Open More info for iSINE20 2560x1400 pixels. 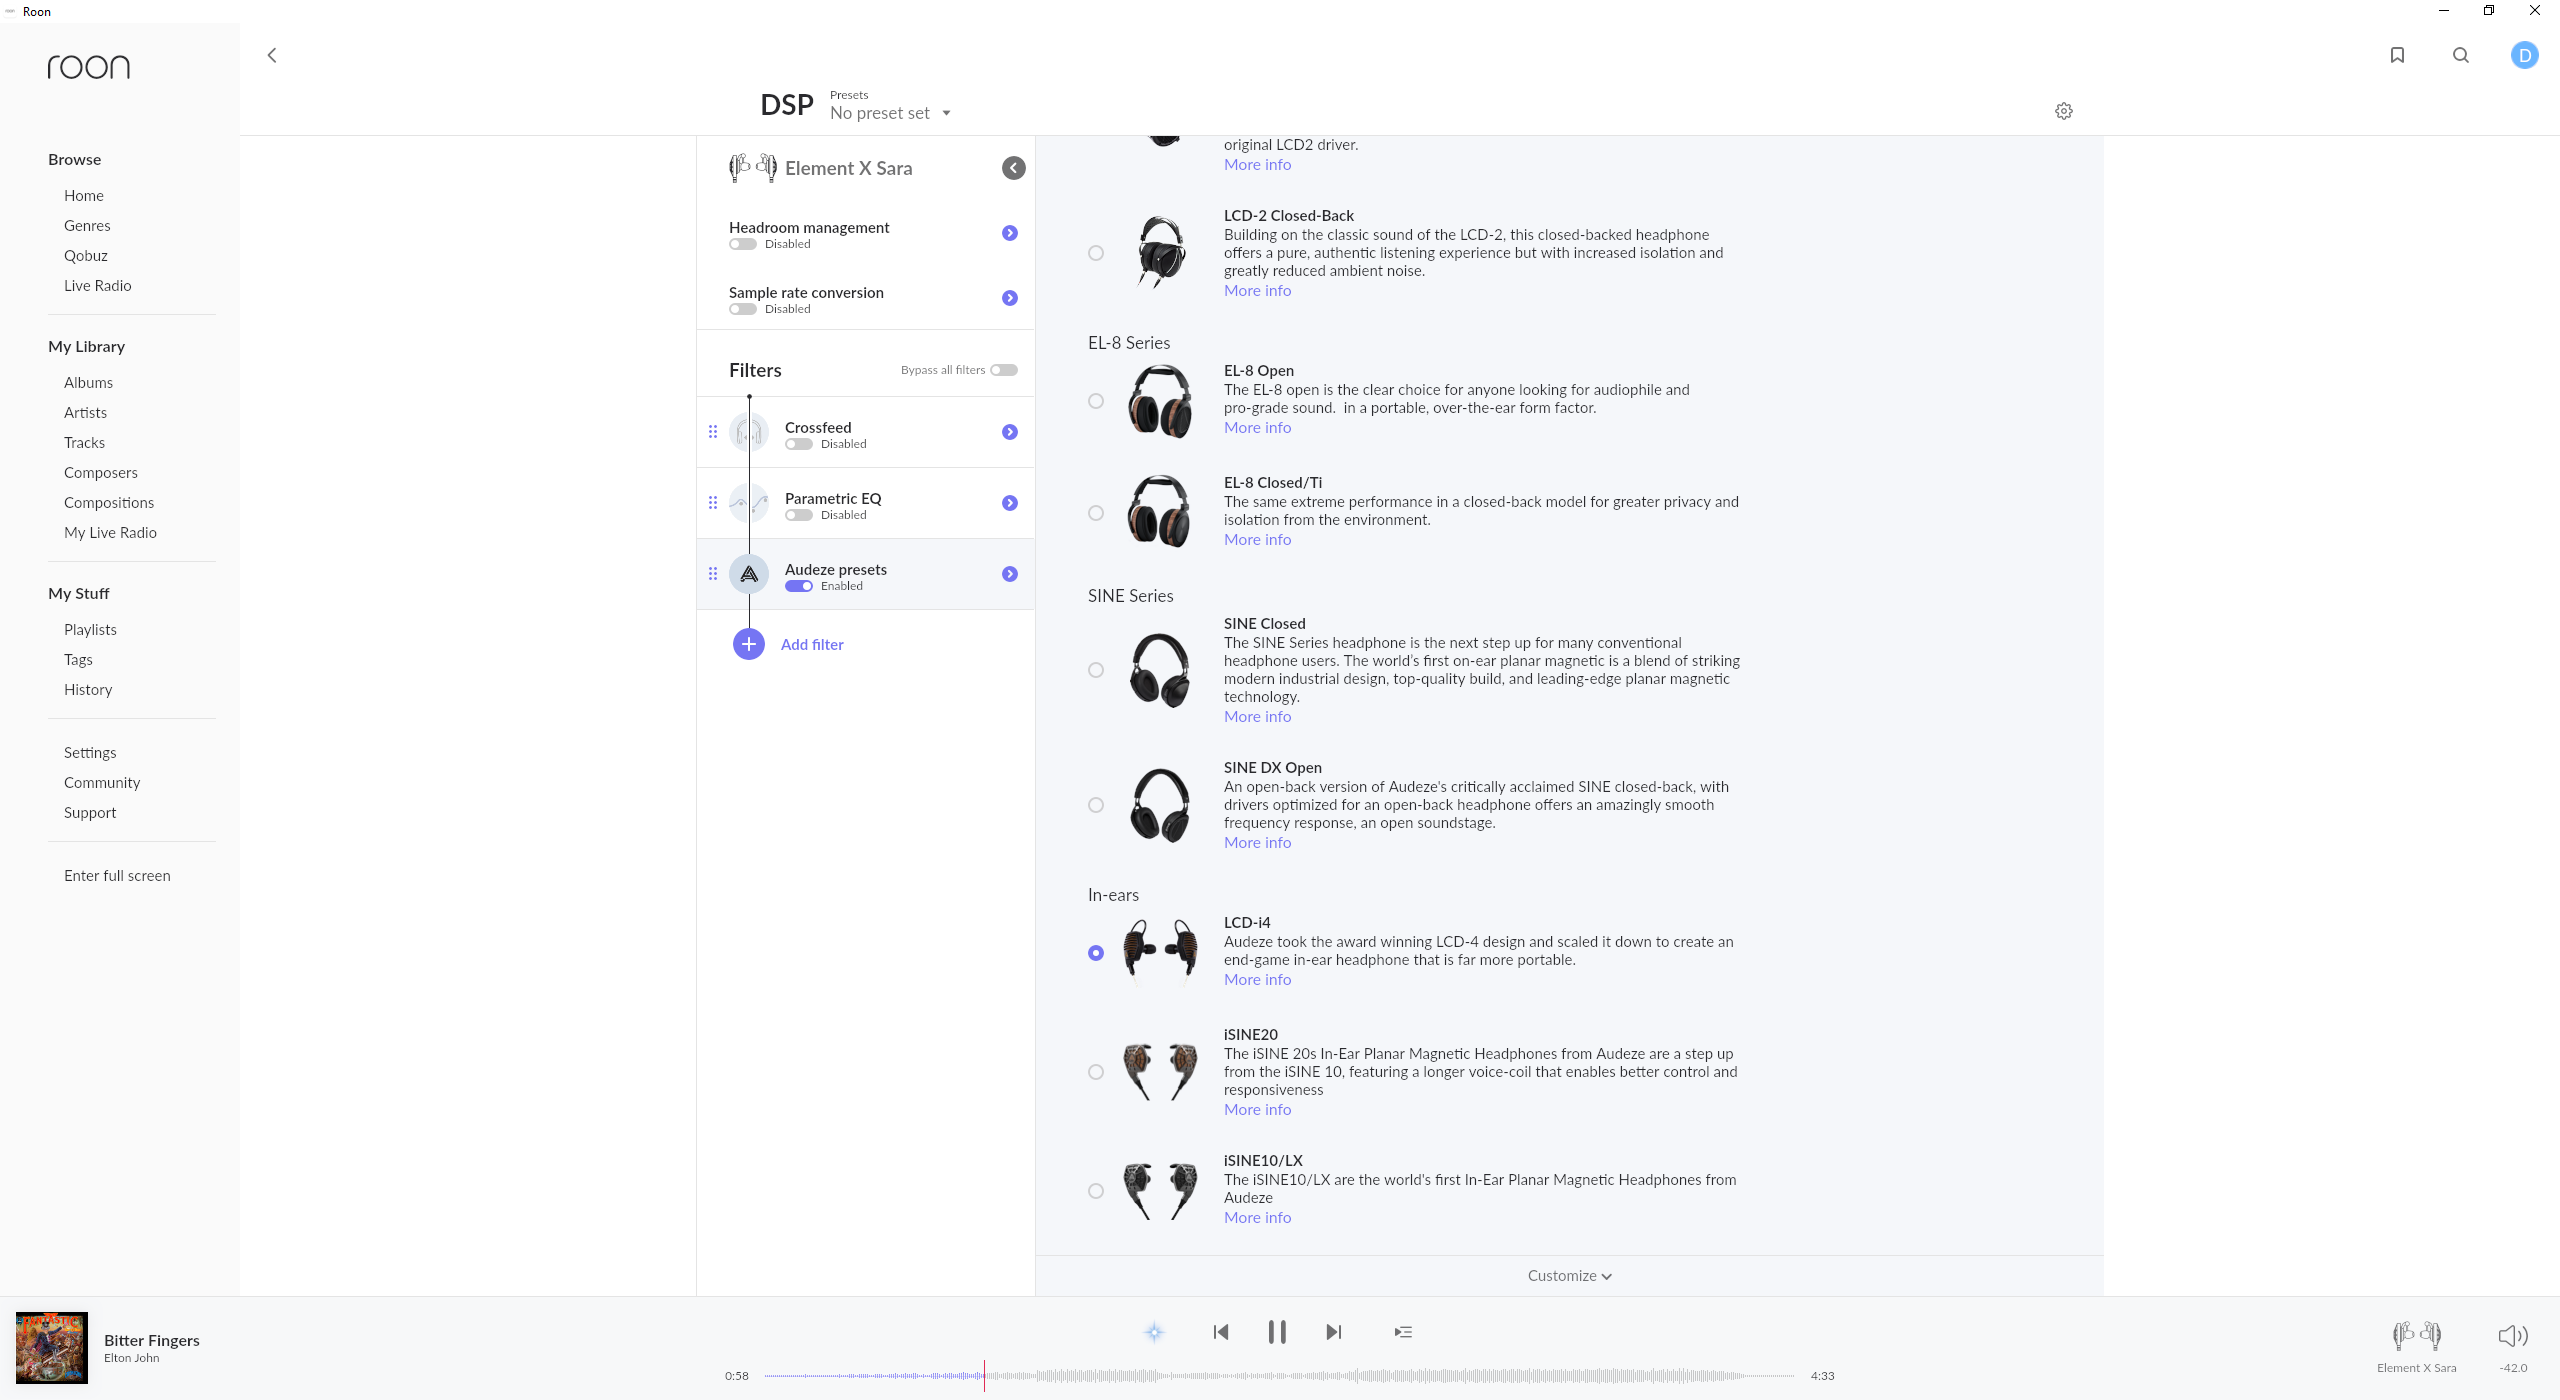click(x=1257, y=1110)
